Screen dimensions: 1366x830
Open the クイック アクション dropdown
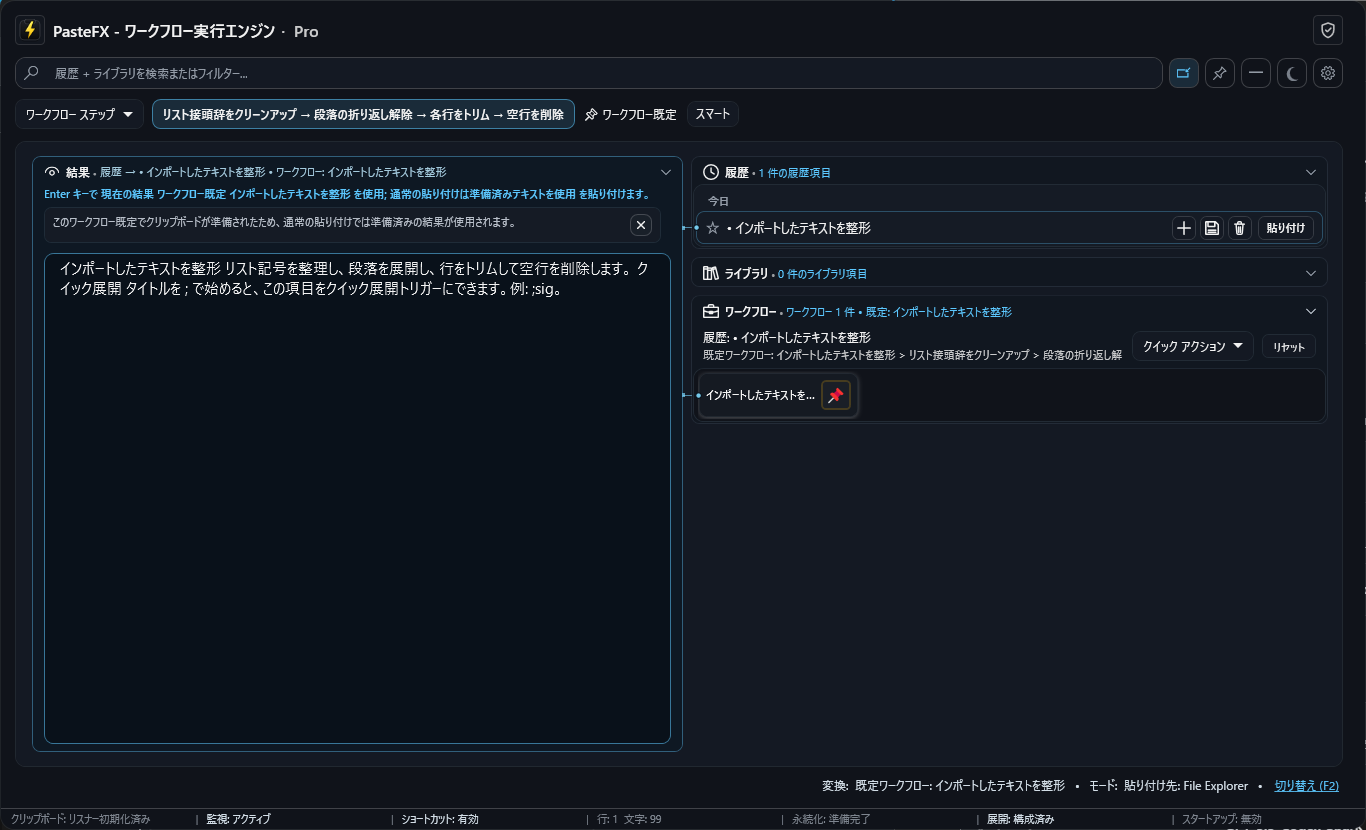click(1193, 346)
